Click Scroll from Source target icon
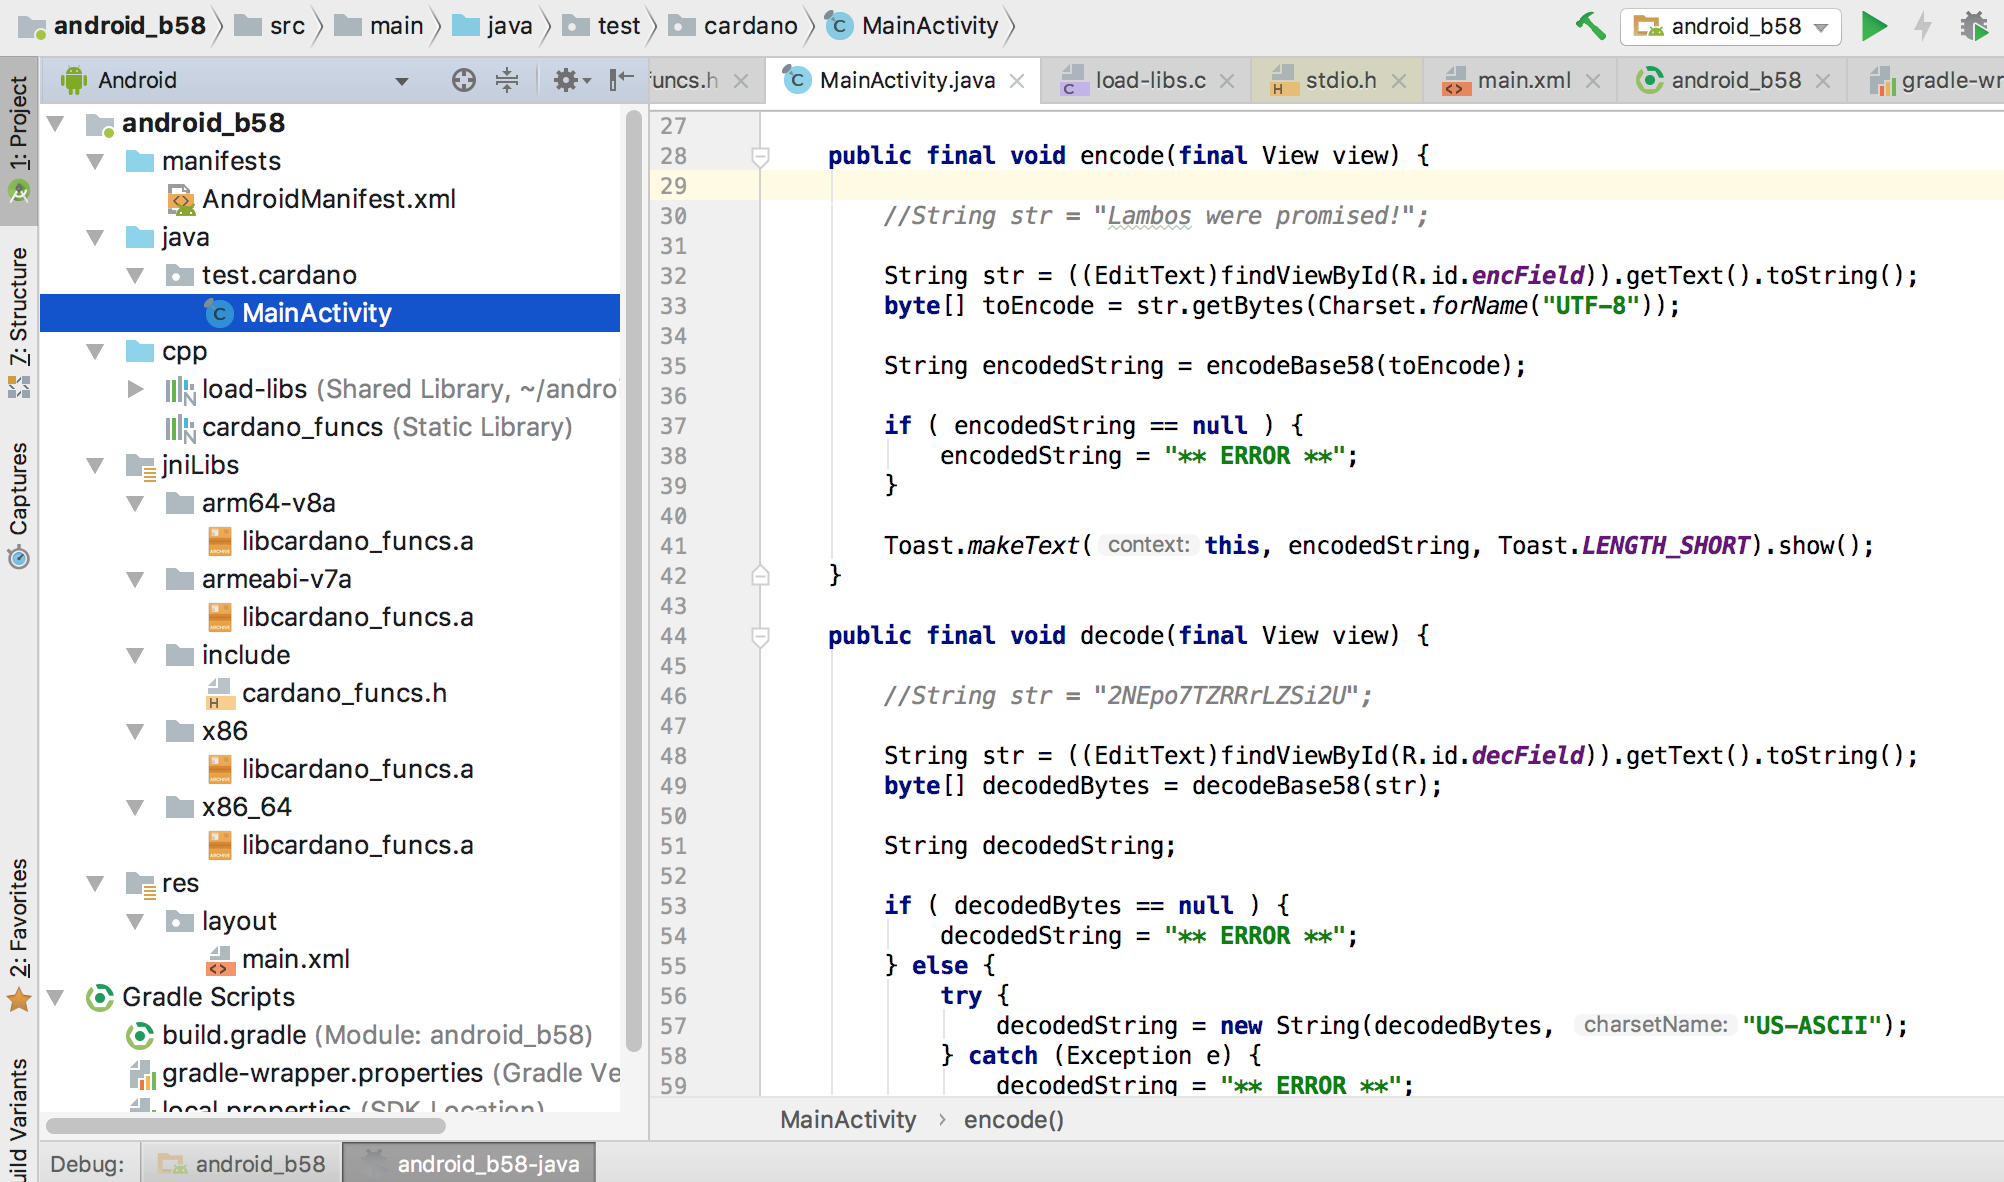The image size is (2004, 1182). tap(463, 80)
